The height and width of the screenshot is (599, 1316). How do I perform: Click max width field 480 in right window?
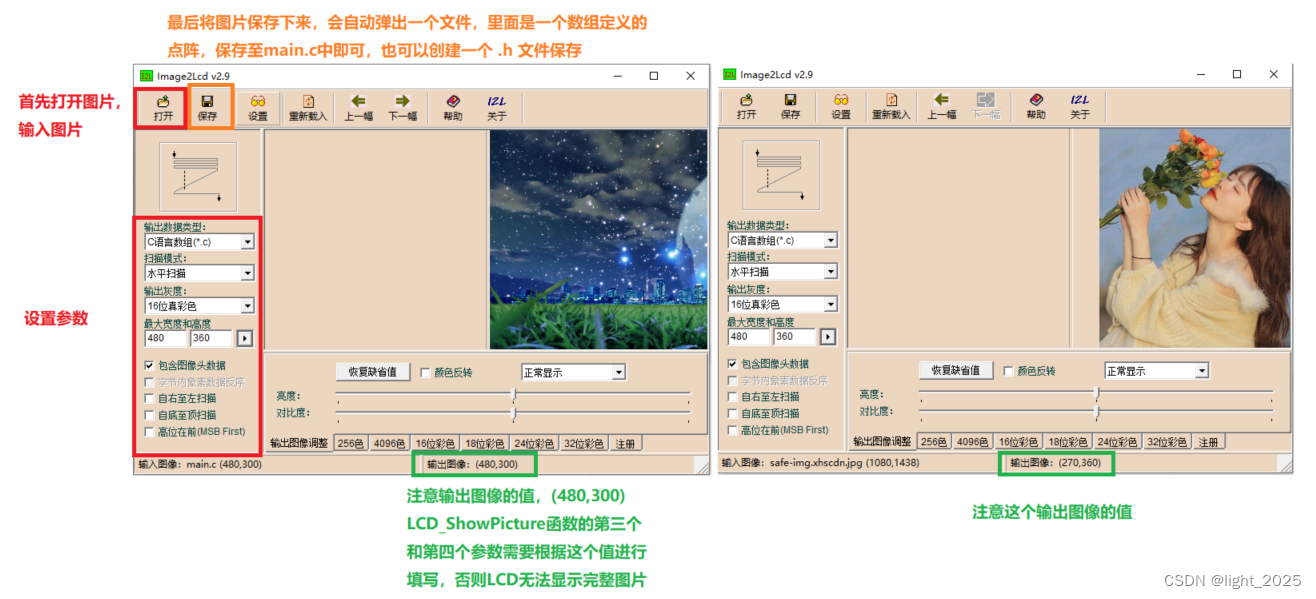click(x=748, y=338)
